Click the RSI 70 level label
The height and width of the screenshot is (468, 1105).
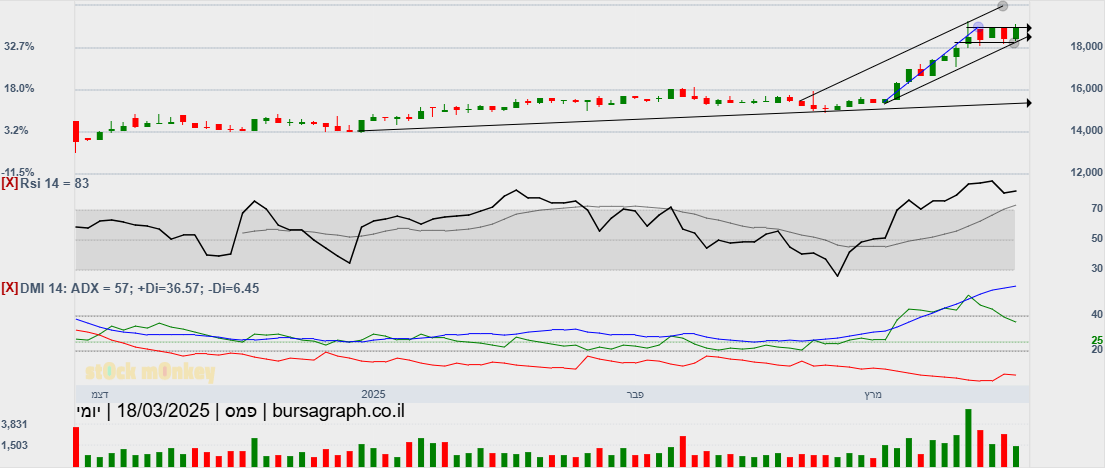(x=1097, y=209)
